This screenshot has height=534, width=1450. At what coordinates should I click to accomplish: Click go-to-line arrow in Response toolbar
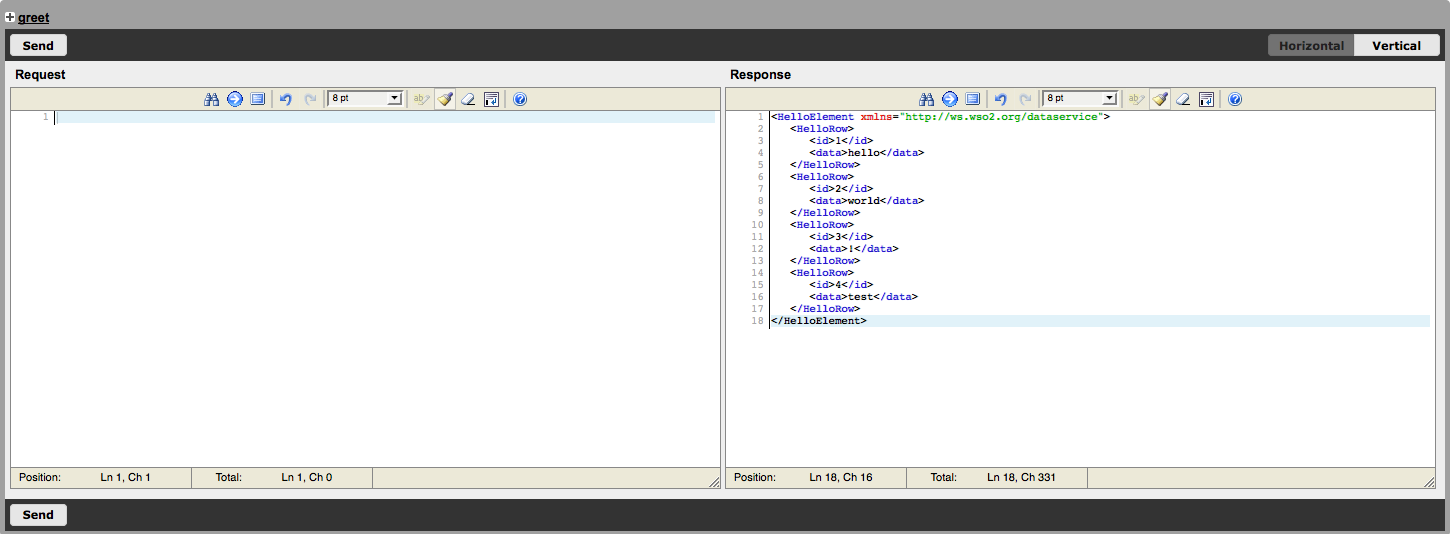949,99
